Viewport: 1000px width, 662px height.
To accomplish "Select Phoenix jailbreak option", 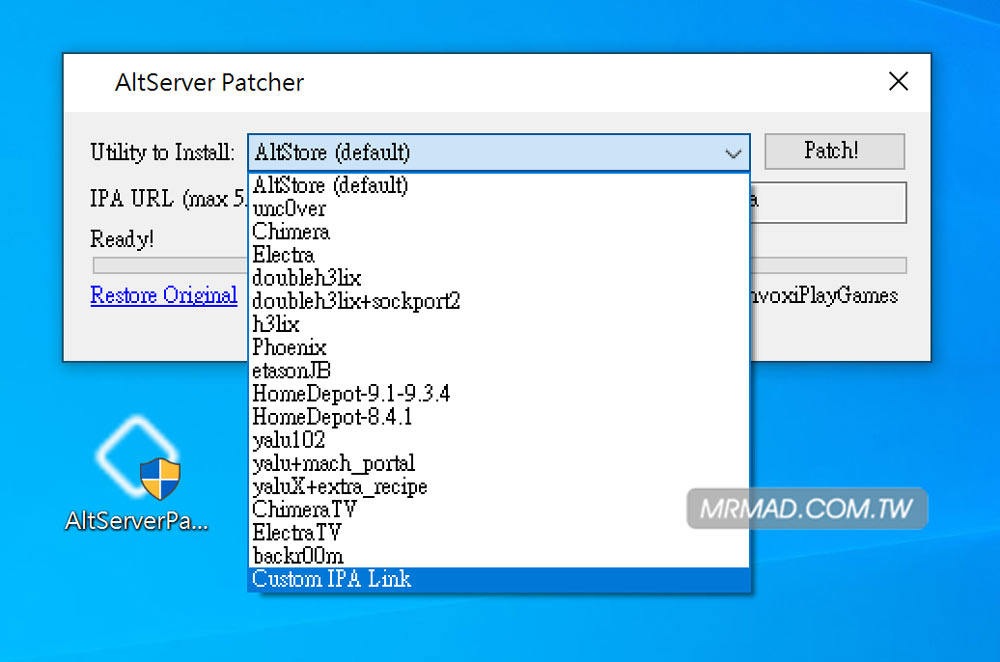I will coord(499,347).
